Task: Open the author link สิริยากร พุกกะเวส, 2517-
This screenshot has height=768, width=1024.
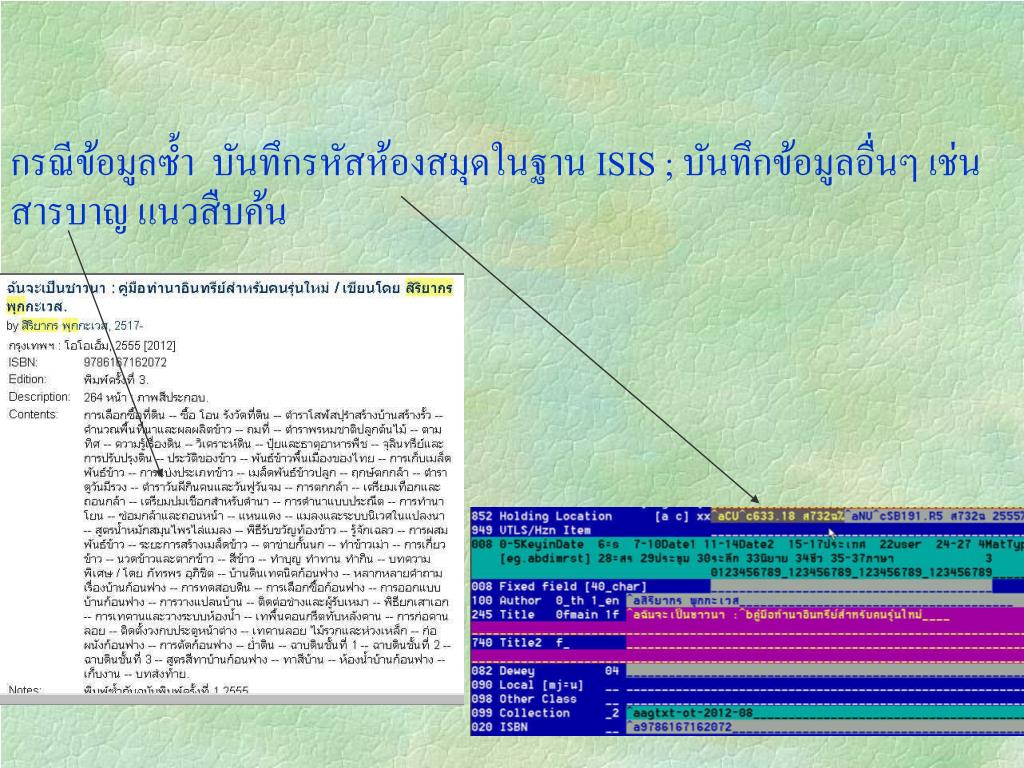Action: click(x=82, y=325)
